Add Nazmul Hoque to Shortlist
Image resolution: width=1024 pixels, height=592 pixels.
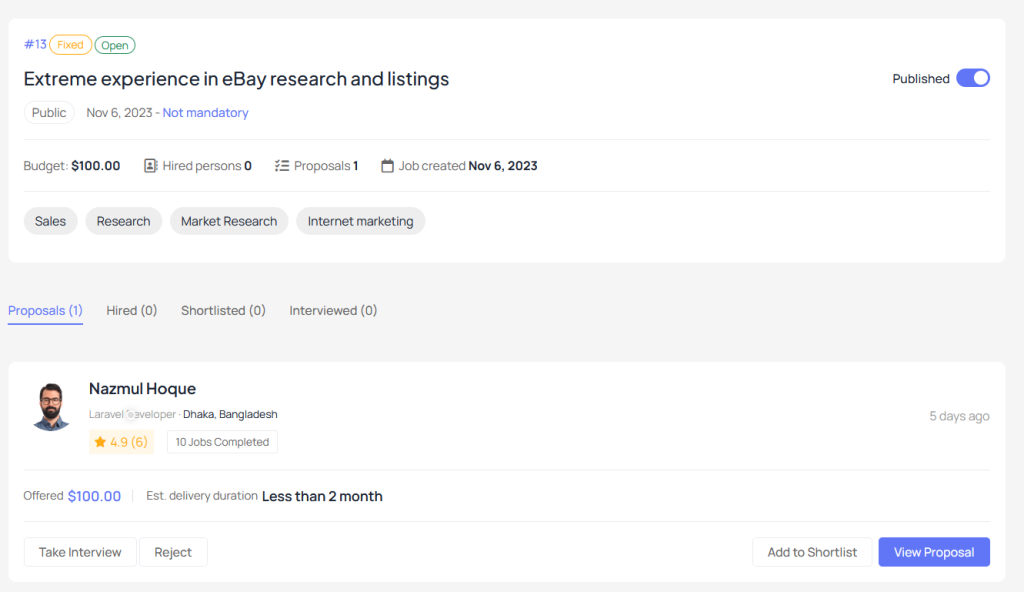[812, 552]
